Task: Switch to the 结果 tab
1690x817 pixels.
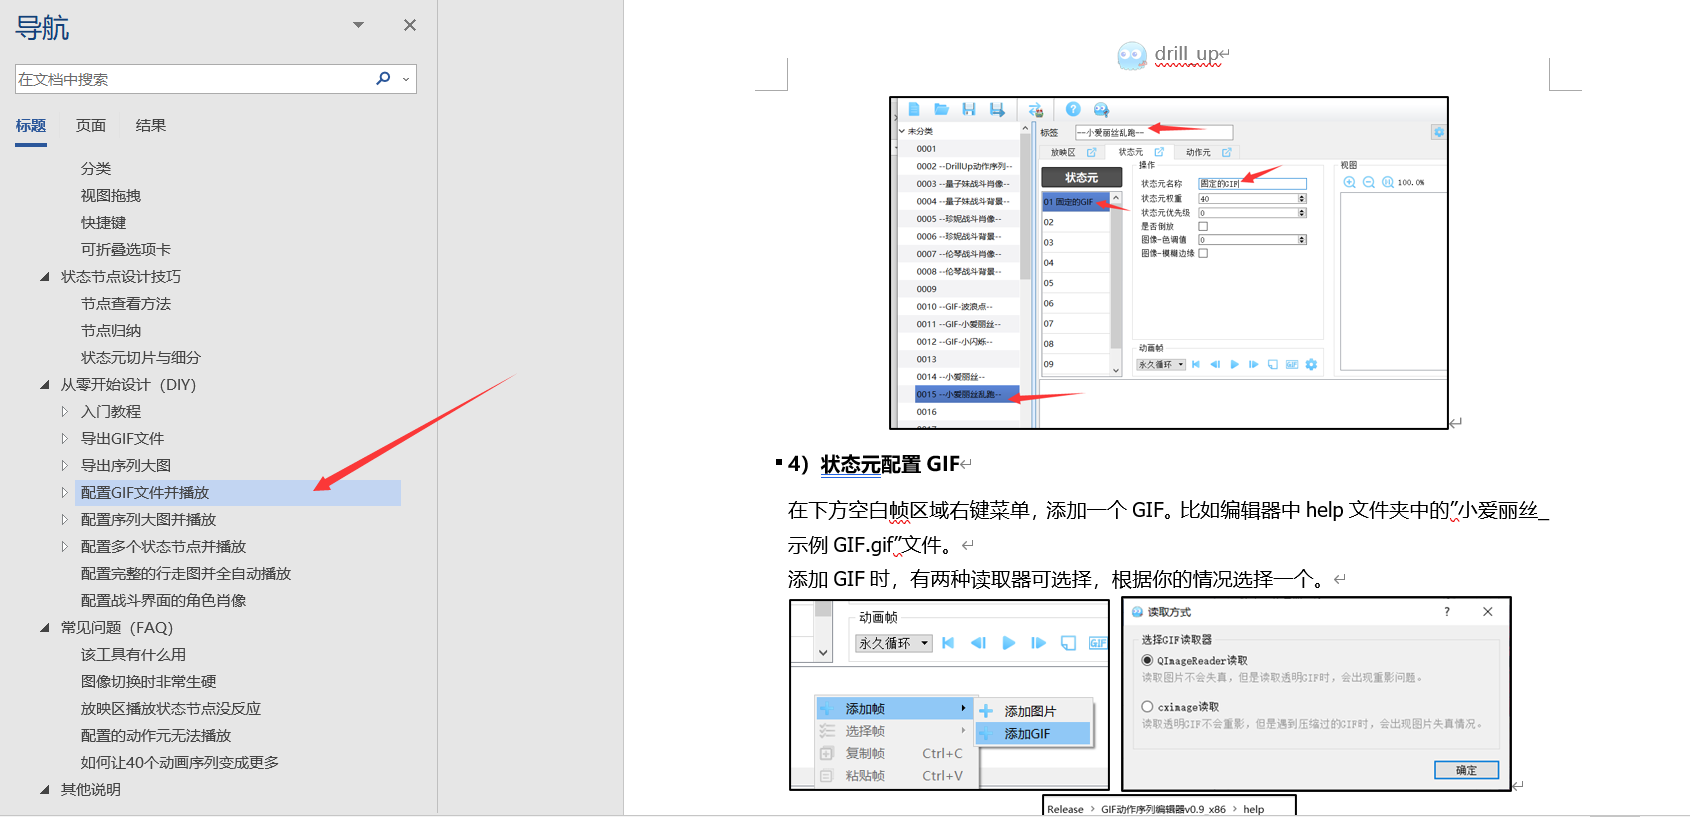Action: click(151, 125)
